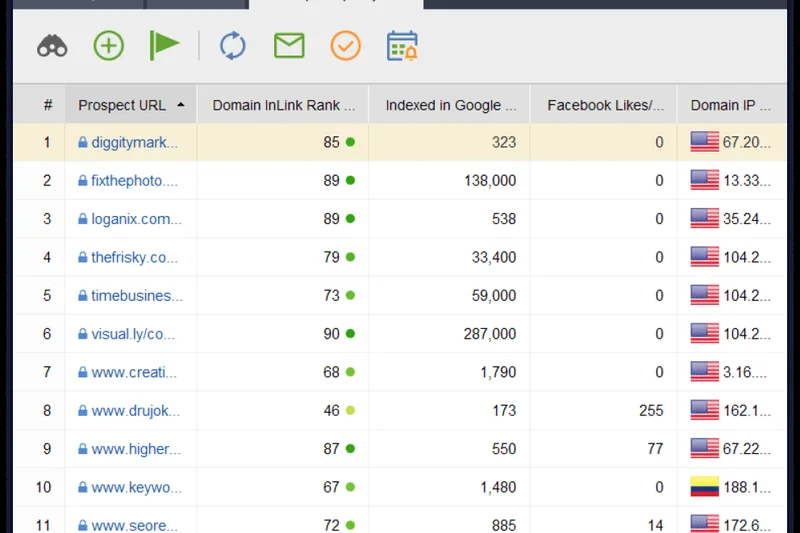Image resolution: width=800 pixels, height=533 pixels.
Task: Click the binoculars search prospects icon
Action: [52, 46]
